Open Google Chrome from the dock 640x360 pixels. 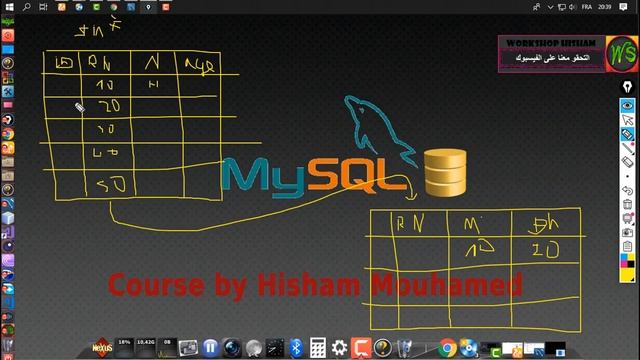tap(447, 348)
